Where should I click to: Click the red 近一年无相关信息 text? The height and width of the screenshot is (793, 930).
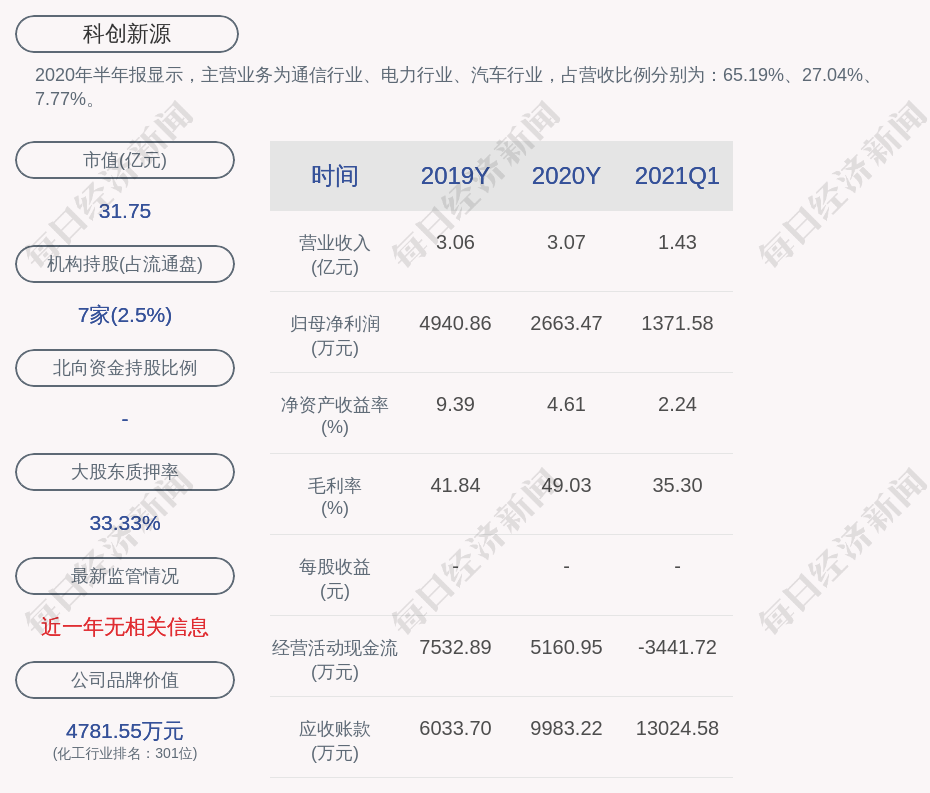pyautogui.click(x=125, y=627)
